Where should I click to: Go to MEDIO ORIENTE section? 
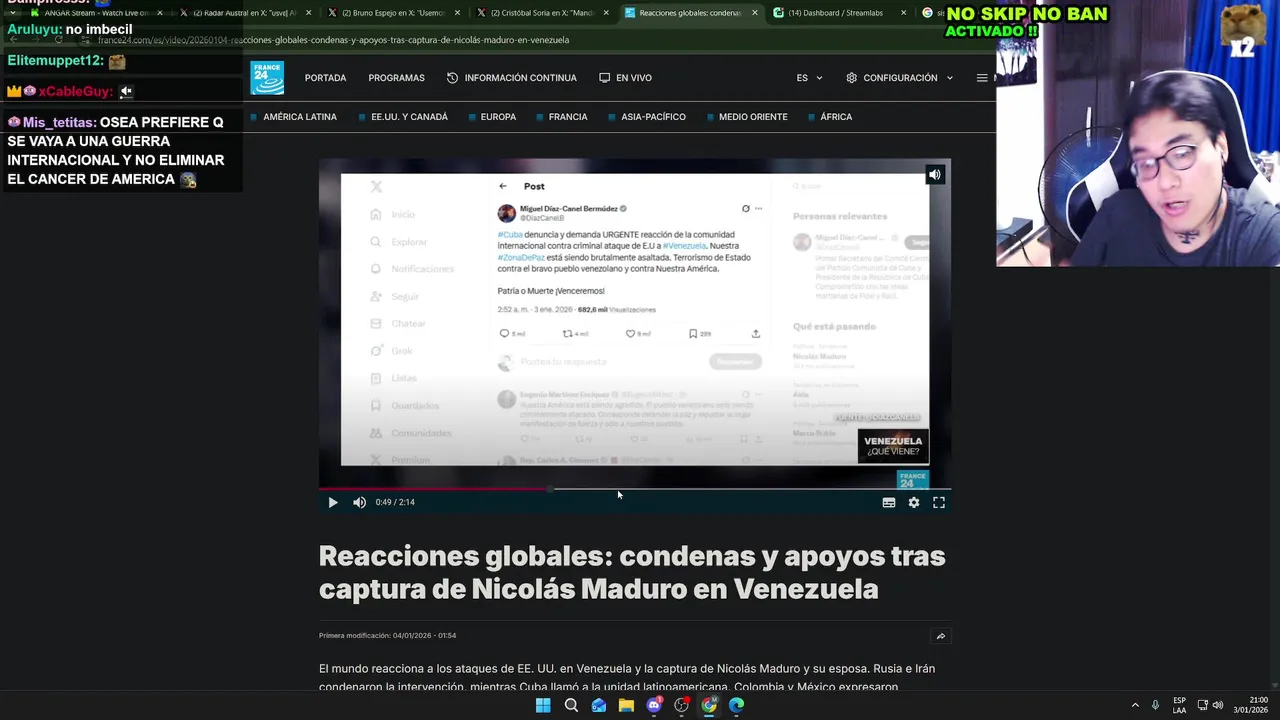(753, 117)
